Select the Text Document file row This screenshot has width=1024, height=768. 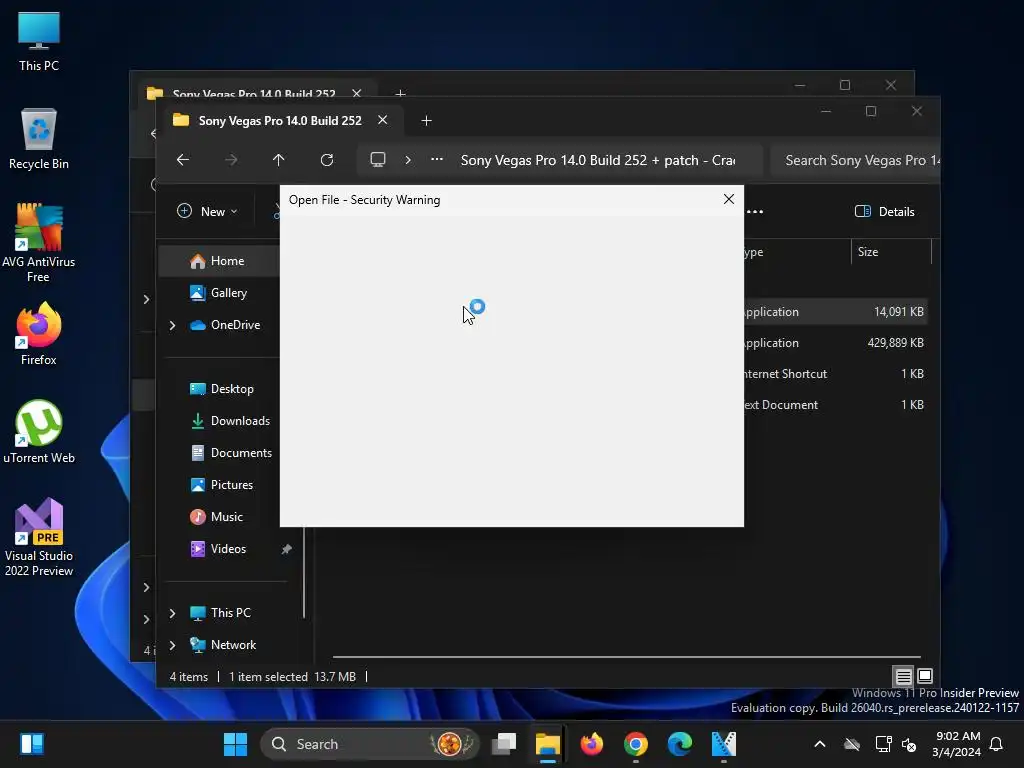pos(836,405)
